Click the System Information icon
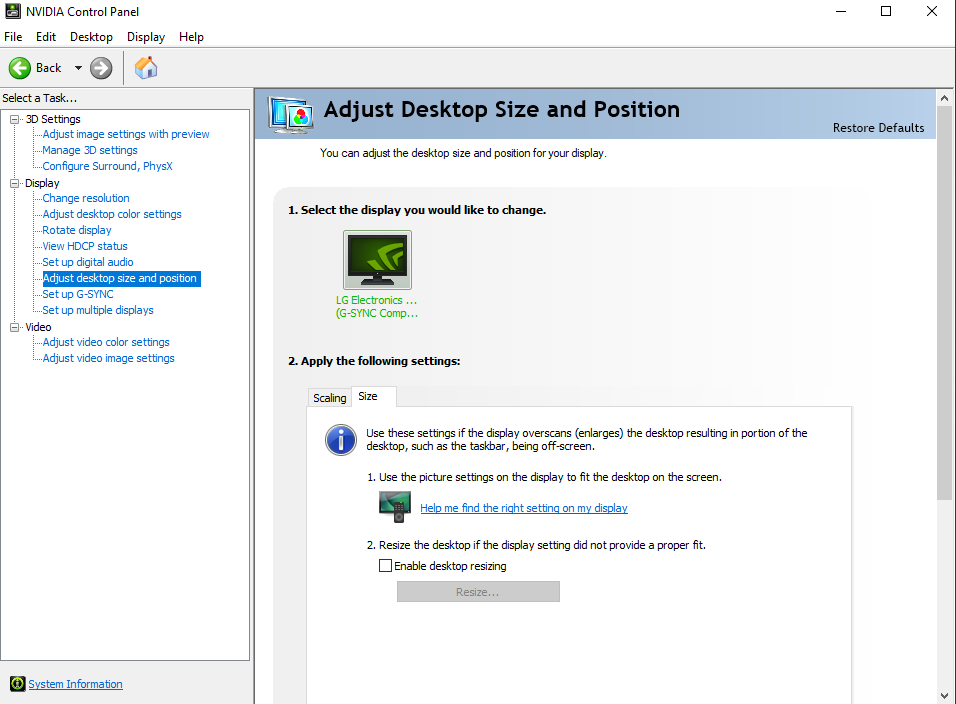This screenshot has height=704, width=956. coord(17,684)
